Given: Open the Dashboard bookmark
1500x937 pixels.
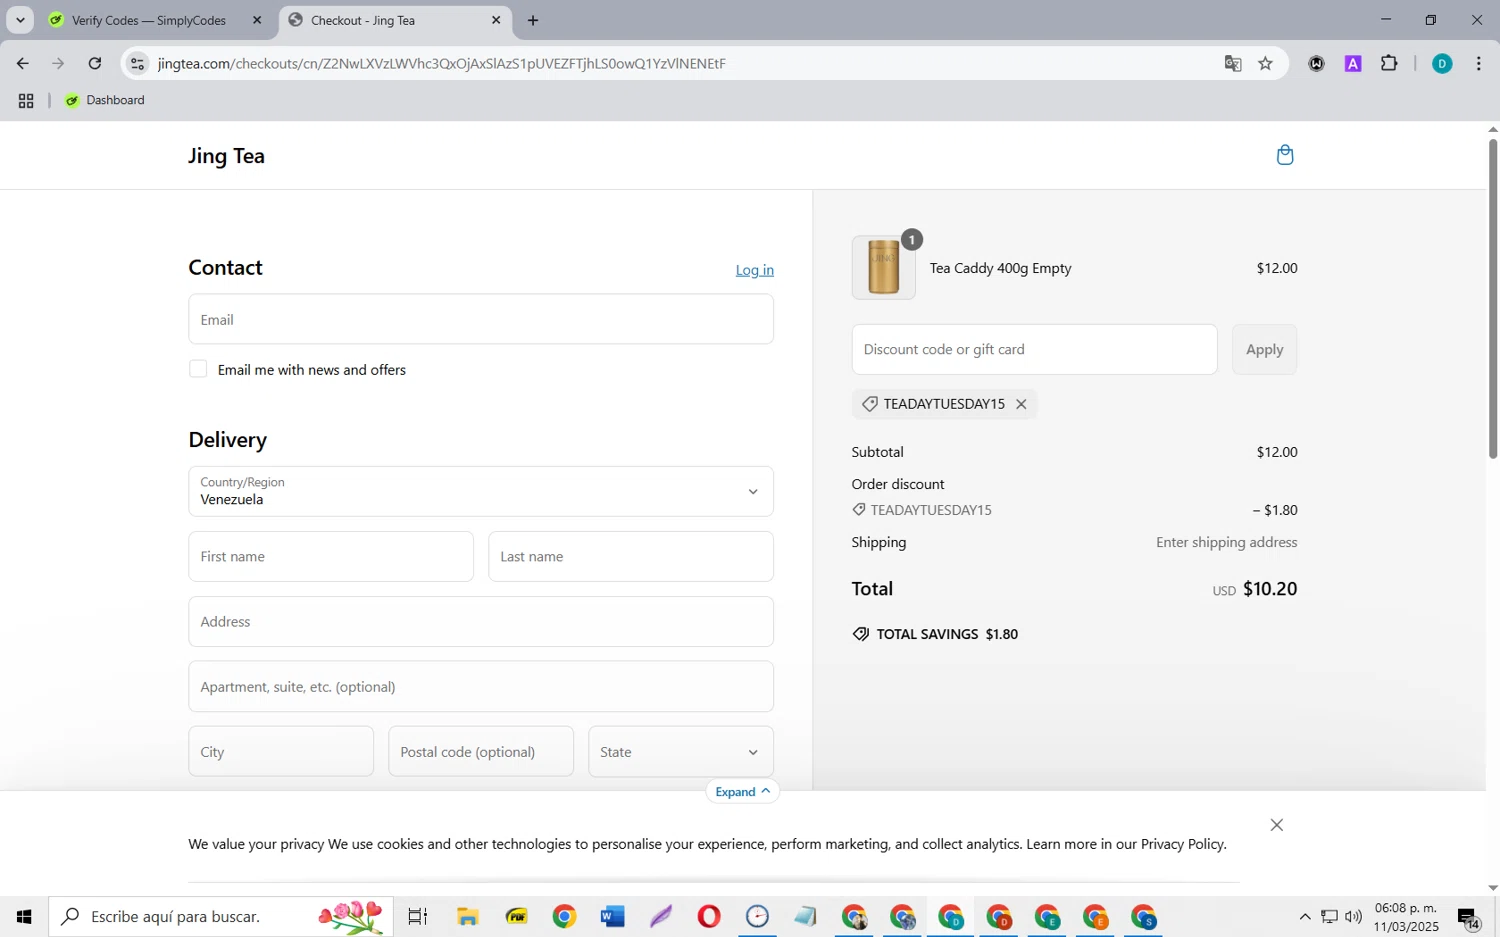Looking at the screenshot, I should (x=105, y=100).
